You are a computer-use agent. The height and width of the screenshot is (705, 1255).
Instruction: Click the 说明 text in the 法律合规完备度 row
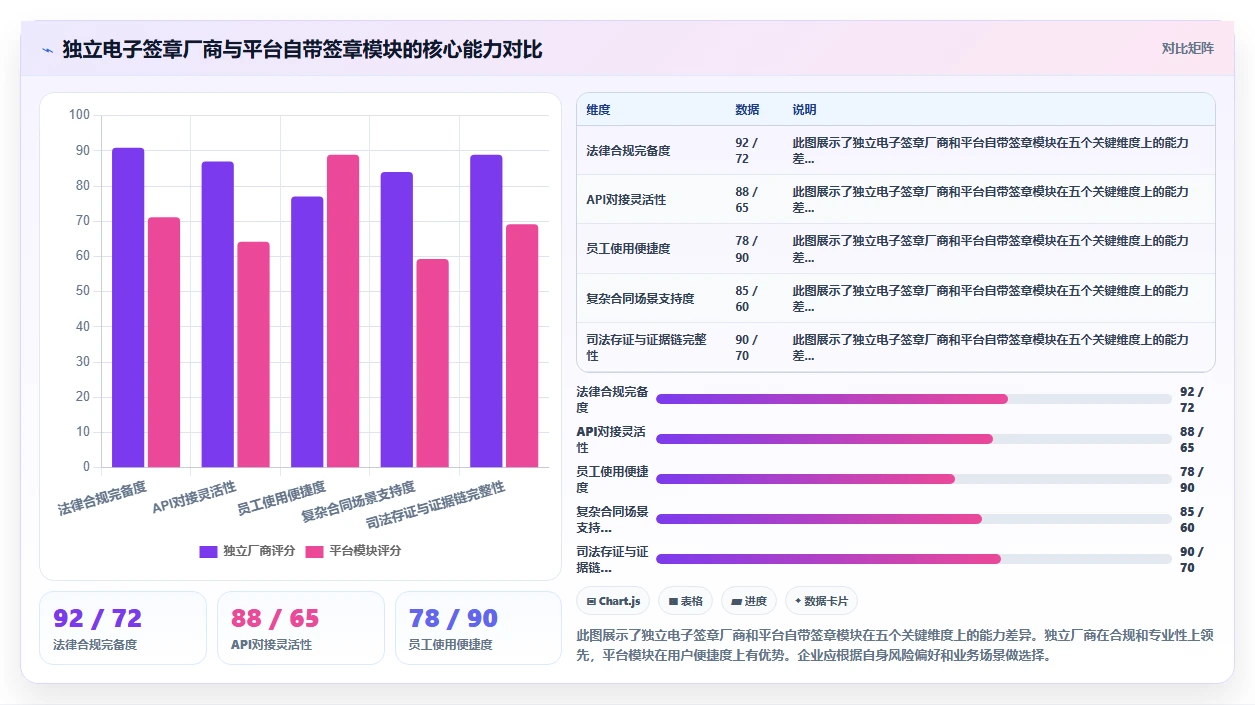pos(990,150)
